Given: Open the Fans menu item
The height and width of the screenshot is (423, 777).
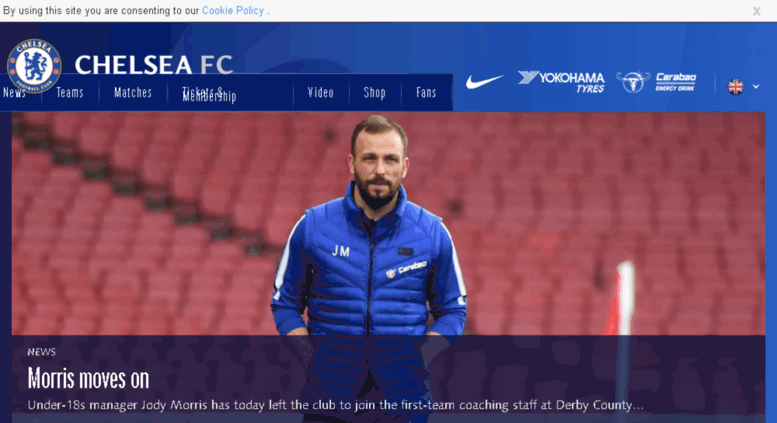Looking at the screenshot, I should (x=426, y=93).
